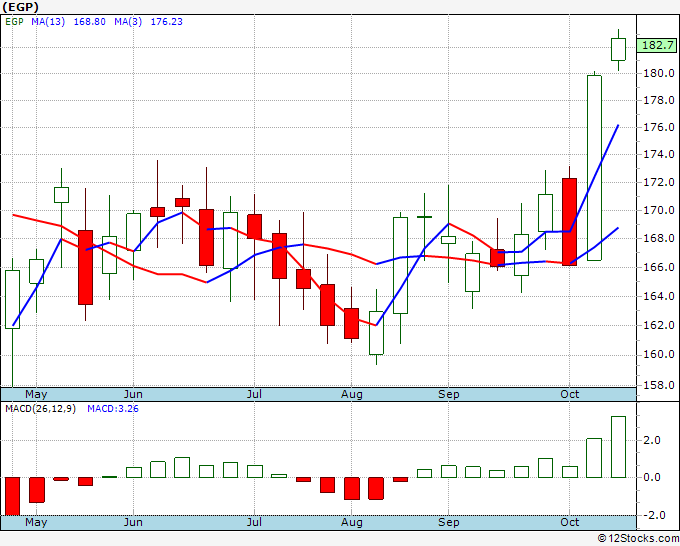Select the tall green October candle body

[x=594, y=168]
